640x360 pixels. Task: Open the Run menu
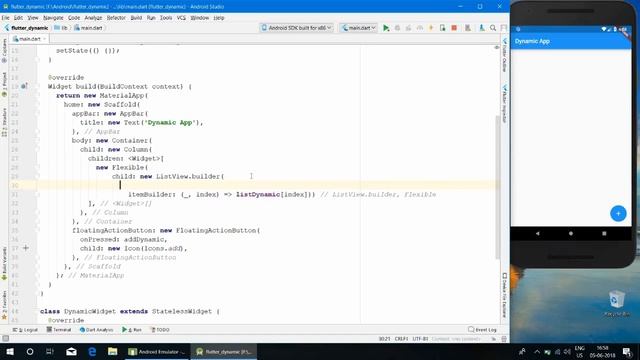point(151,18)
